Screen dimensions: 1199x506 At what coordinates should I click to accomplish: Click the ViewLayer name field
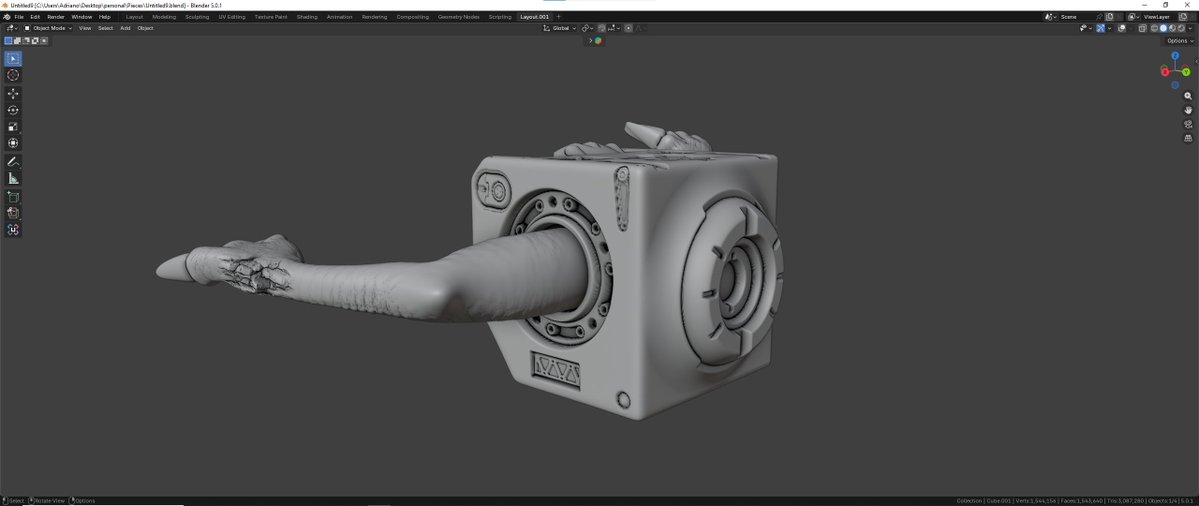click(x=1157, y=17)
